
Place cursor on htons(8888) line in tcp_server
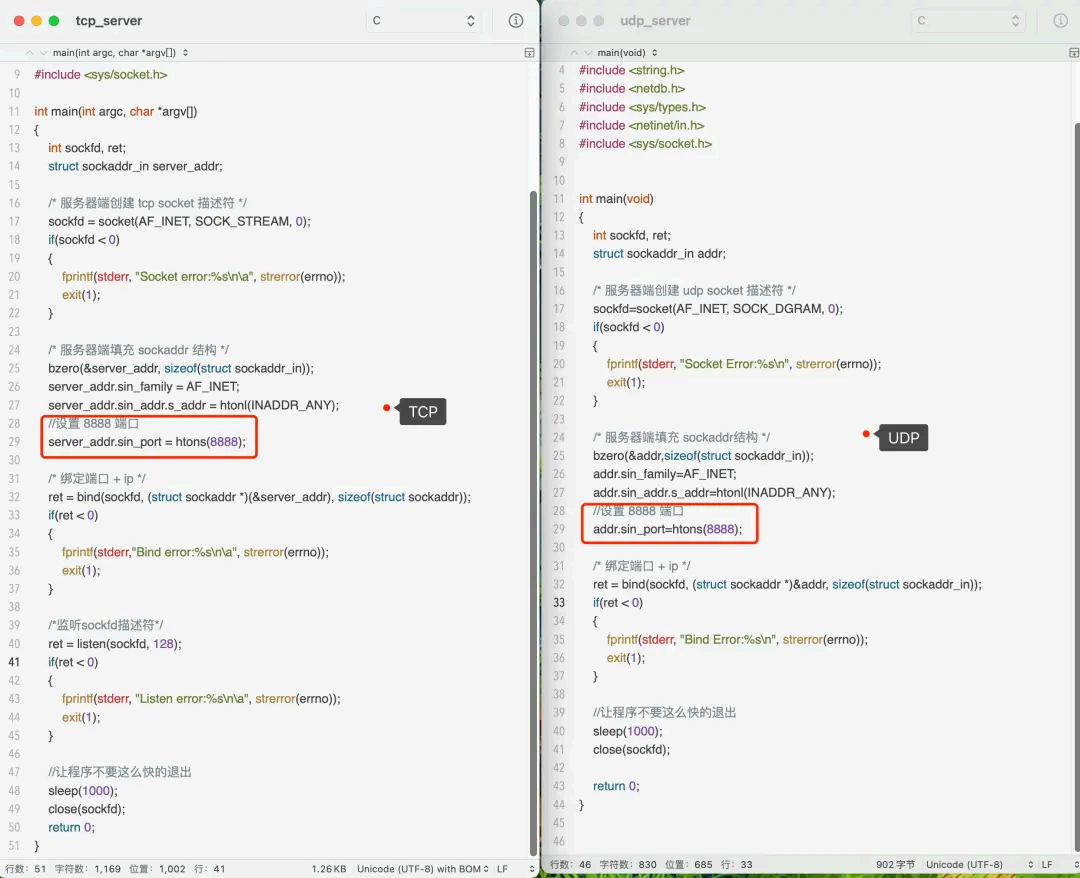coord(146,441)
